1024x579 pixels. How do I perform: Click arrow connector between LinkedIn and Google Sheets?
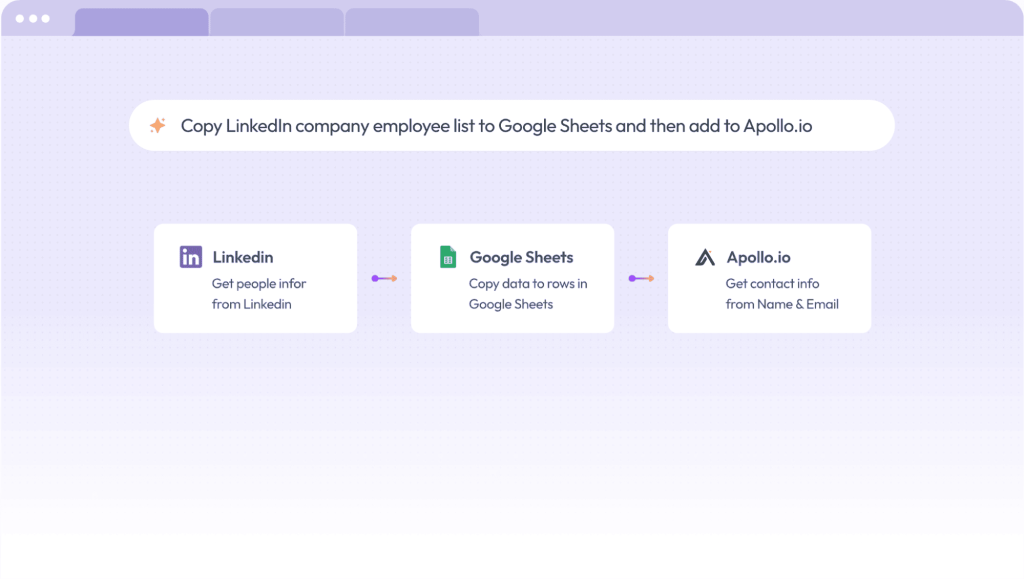[384, 278]
